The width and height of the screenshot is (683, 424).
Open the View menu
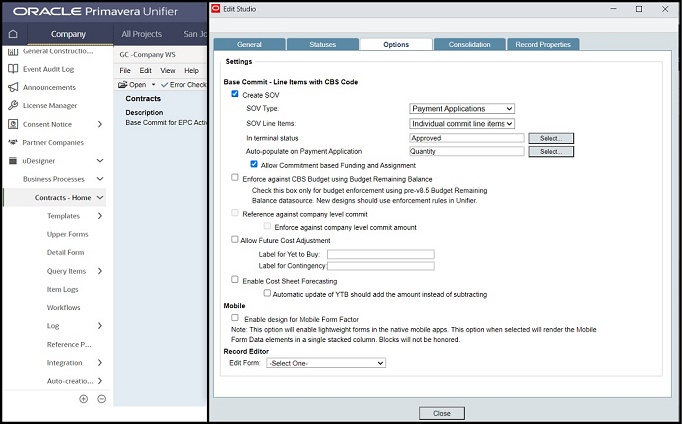point(168,71)
